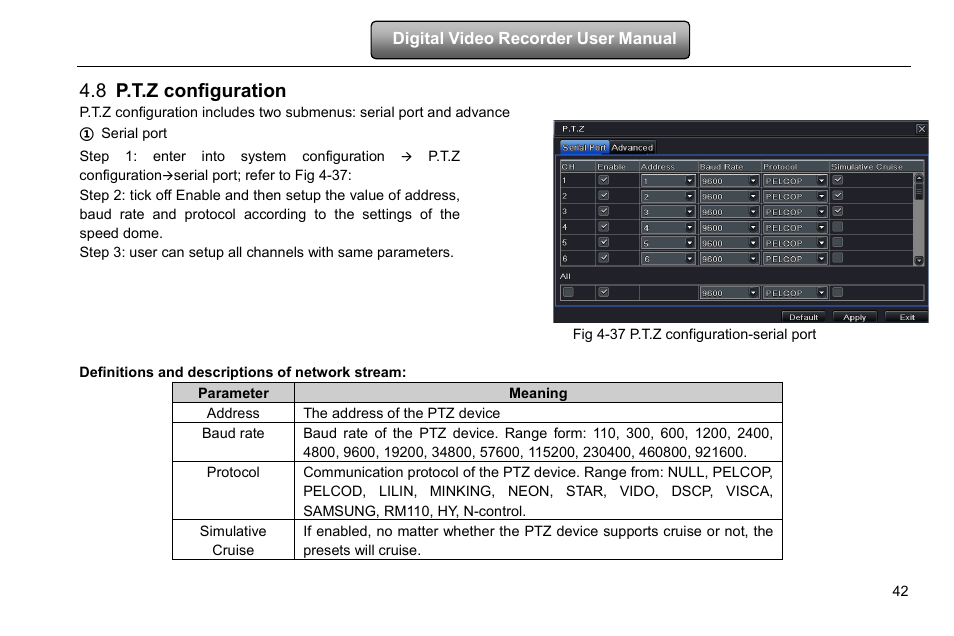Click the Address column header
Image resolution: width=954 pixels, height=636 pixels.
coord(658,166)
